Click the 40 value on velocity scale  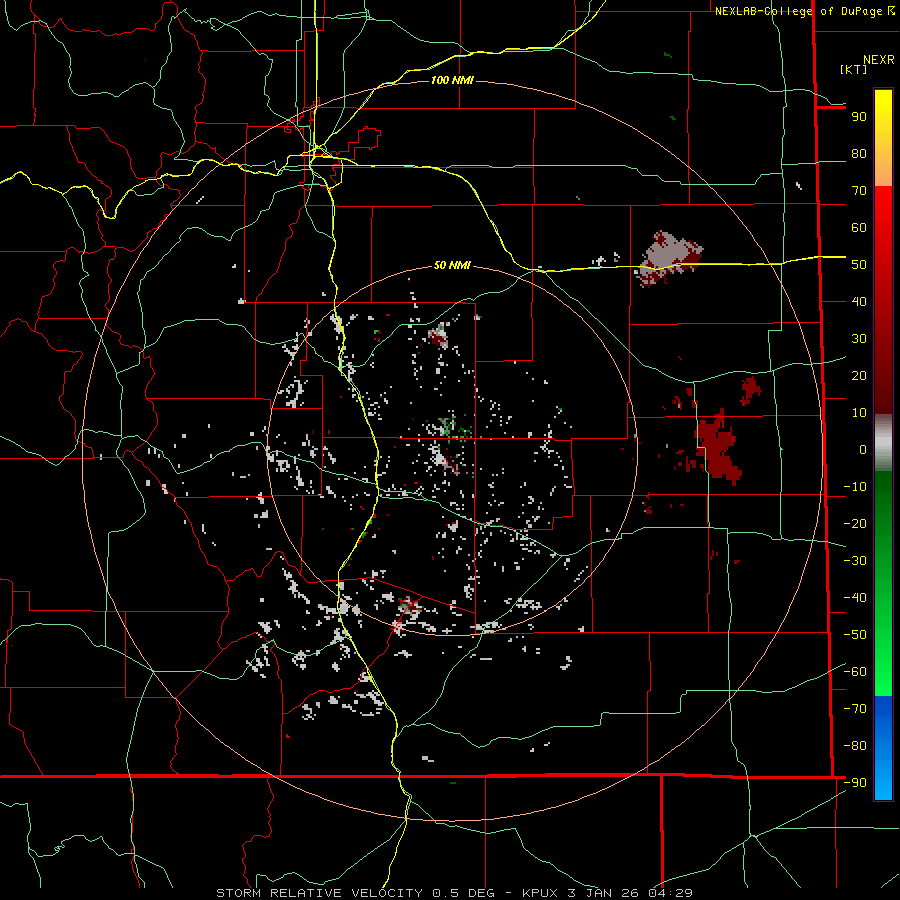[859, 302]
